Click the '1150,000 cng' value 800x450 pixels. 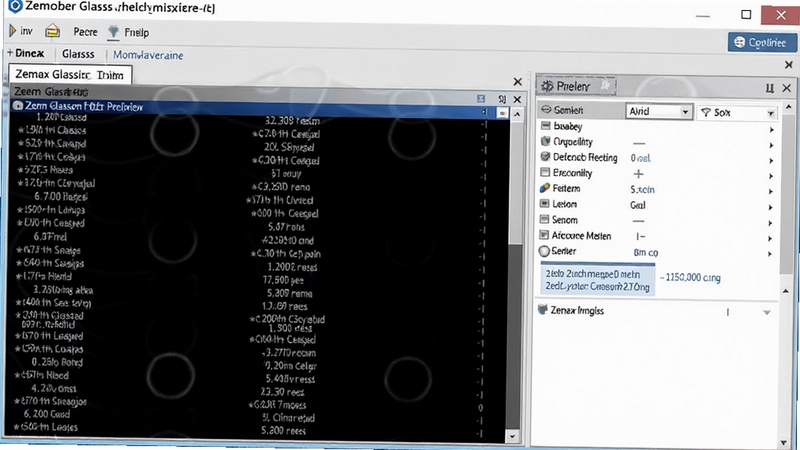pyautogui.click(x=692, y=278)
